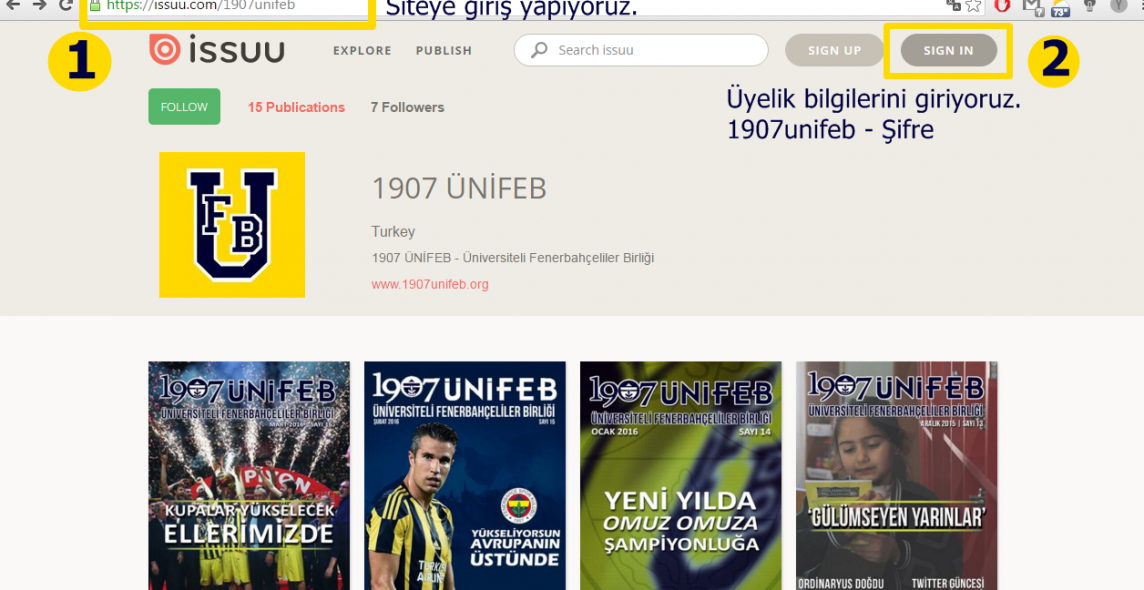Open the Publish menu
Screen dimensions: 1144x590
pyautogui.click(x=443, y=51)
